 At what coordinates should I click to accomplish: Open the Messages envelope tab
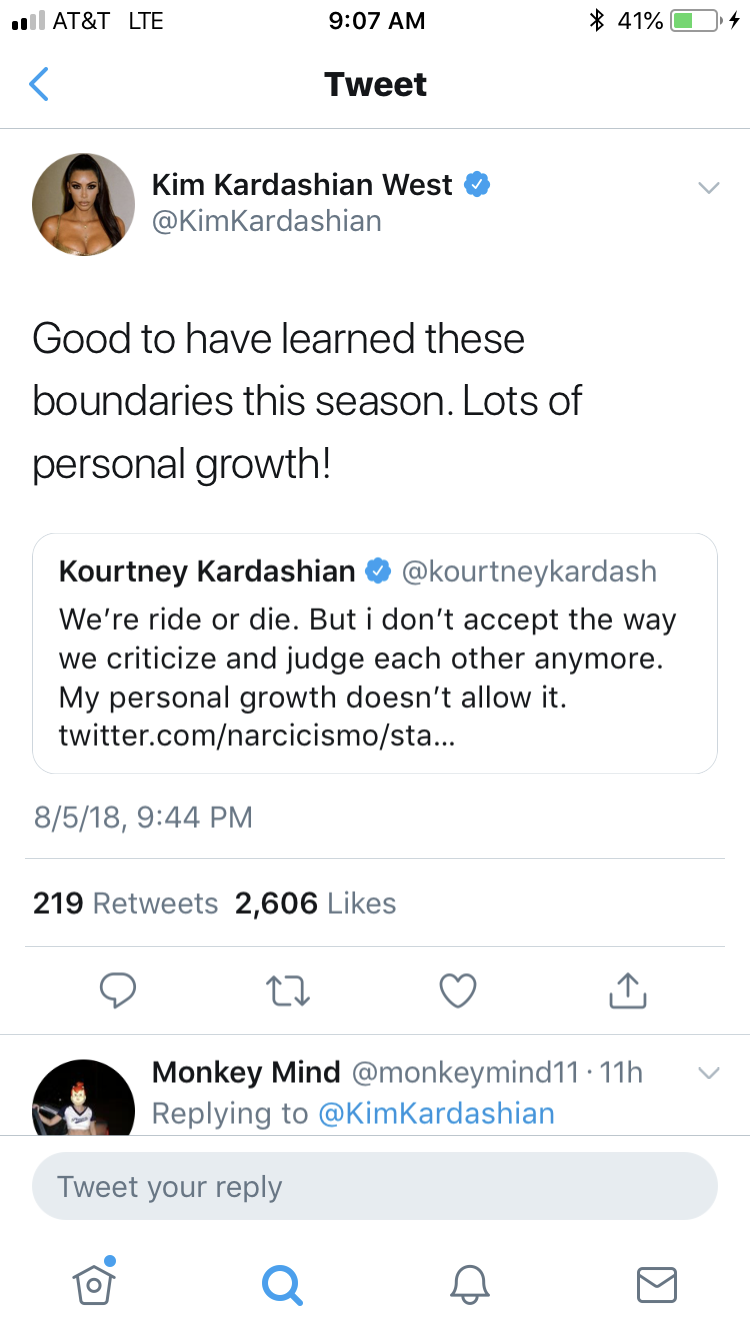[657, 1283]
